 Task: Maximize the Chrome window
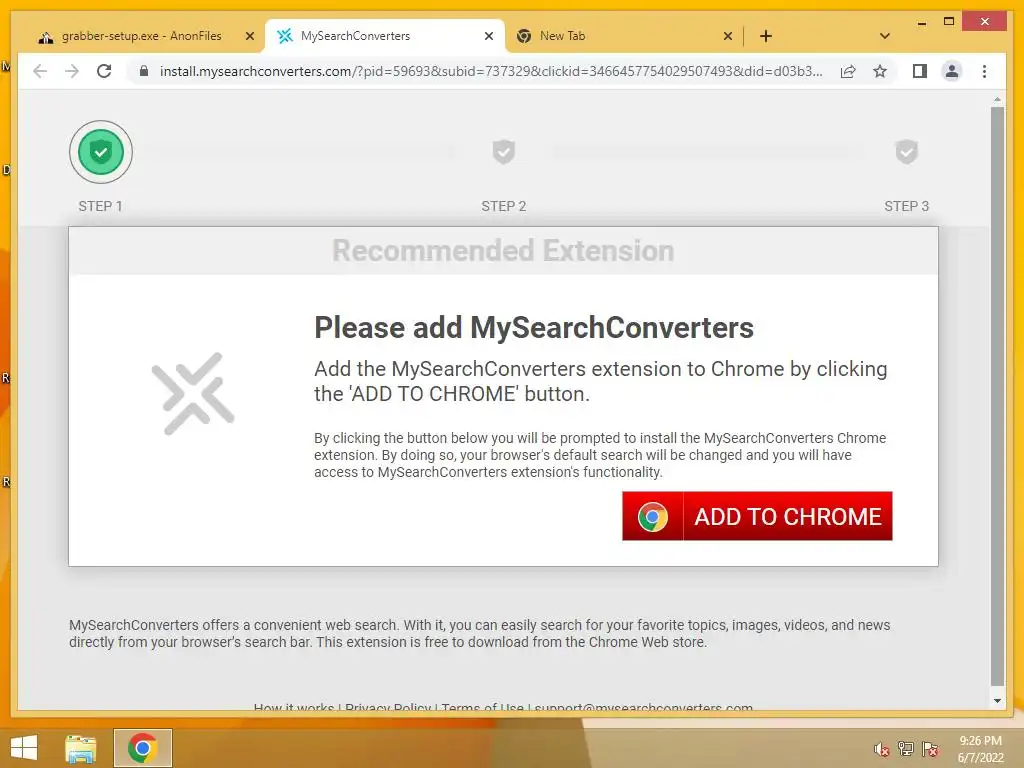[x=949, y=22]
